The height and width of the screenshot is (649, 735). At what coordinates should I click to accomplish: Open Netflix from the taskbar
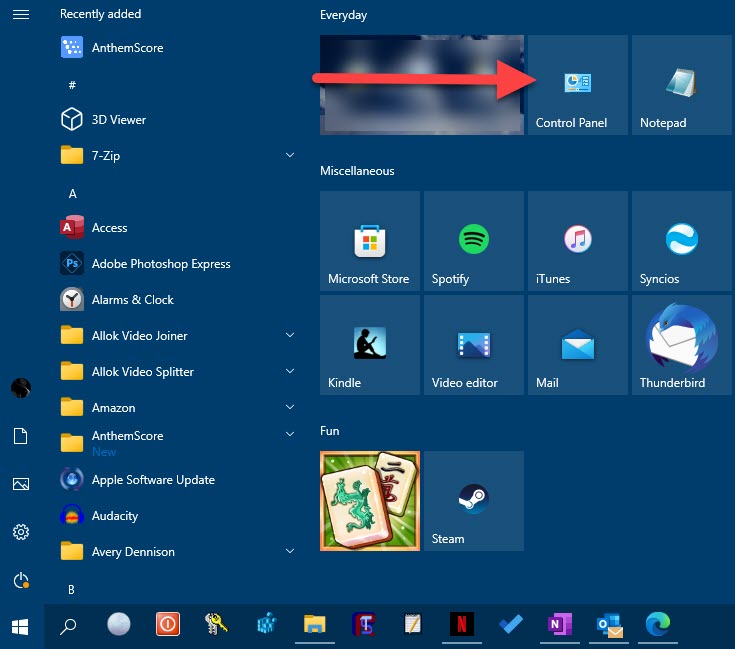coord(462,625)
